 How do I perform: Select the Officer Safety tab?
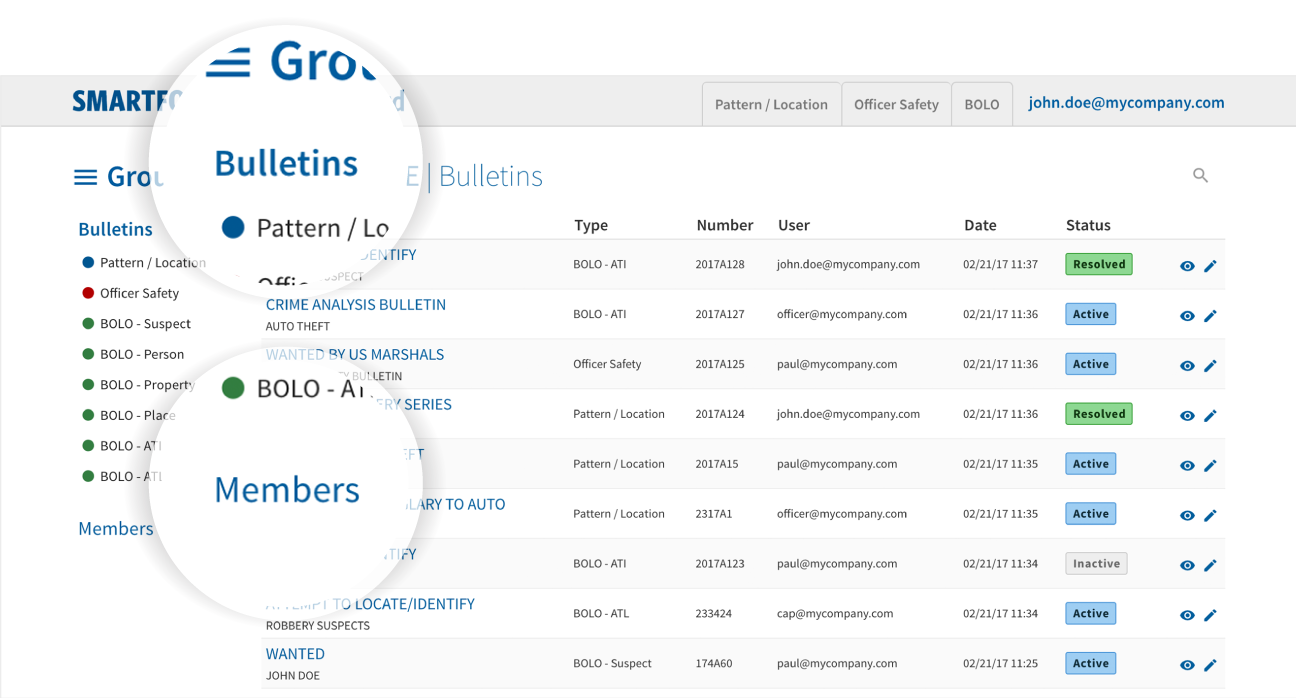coord(896,104)
